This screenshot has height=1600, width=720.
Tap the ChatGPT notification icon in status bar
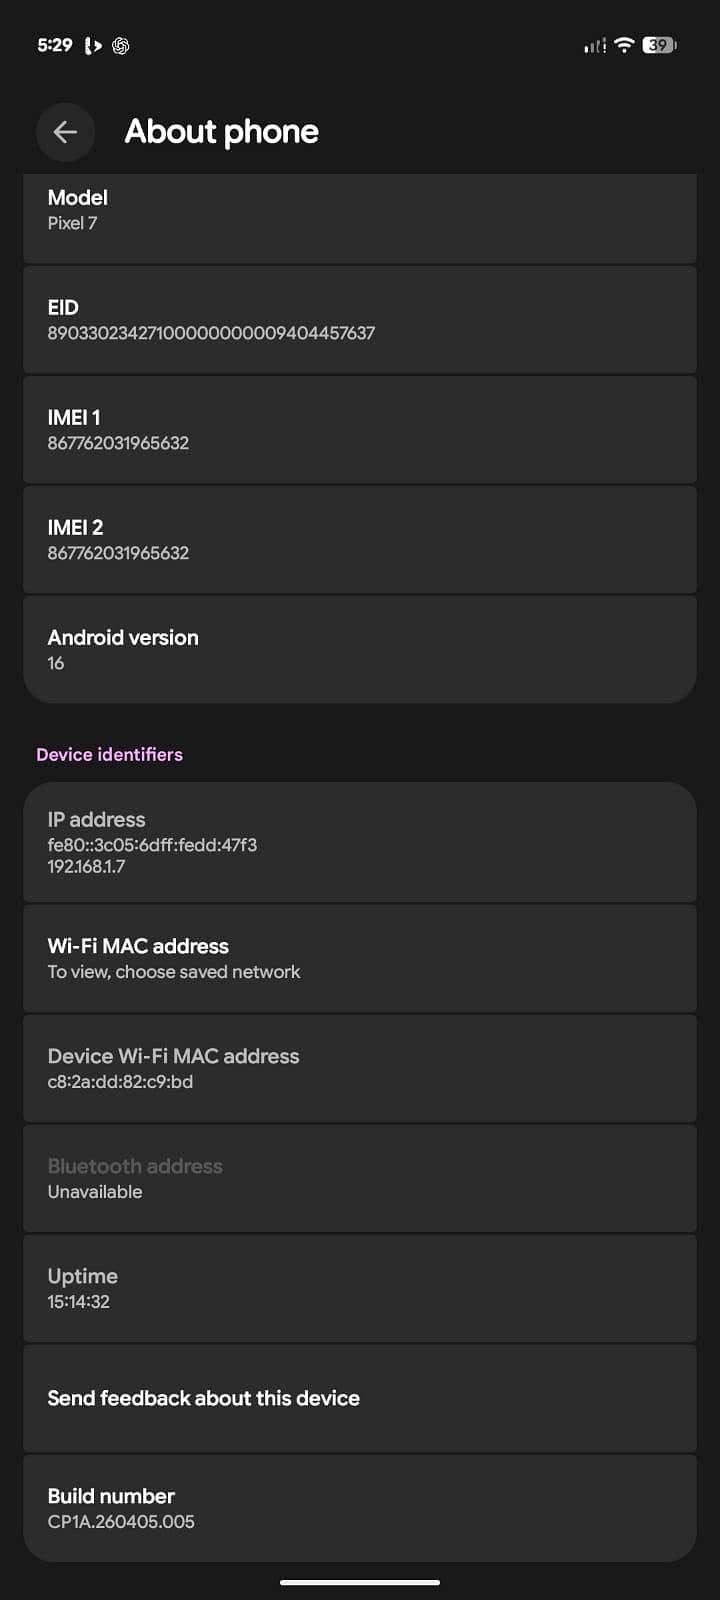(121, 45)
